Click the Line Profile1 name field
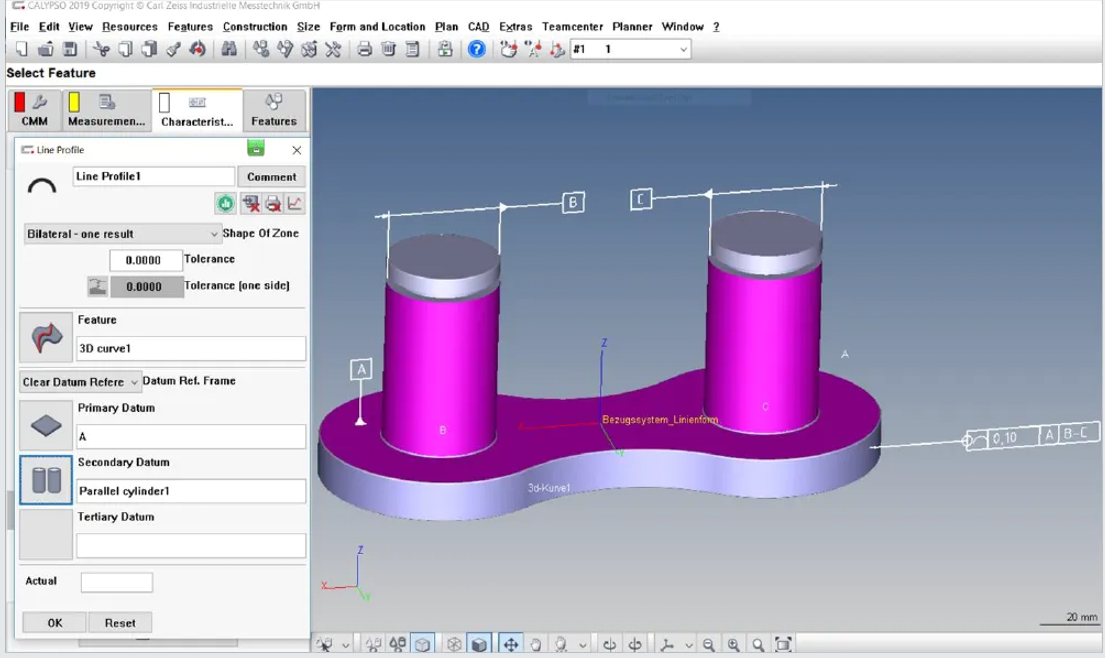 click(x=154, y=176)
